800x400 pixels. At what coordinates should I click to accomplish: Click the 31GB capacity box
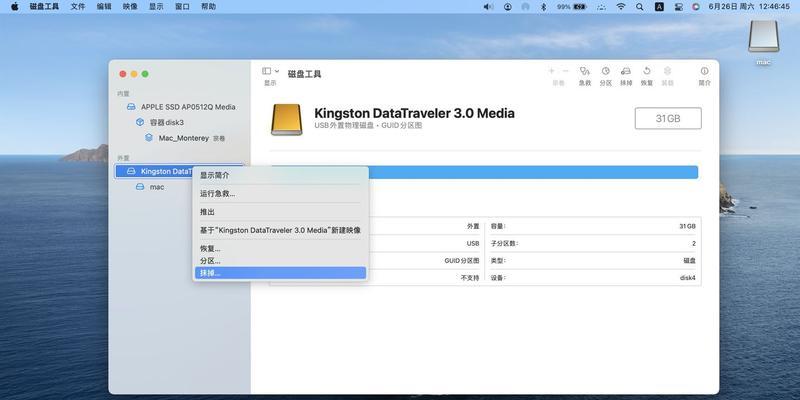(668, 118)
